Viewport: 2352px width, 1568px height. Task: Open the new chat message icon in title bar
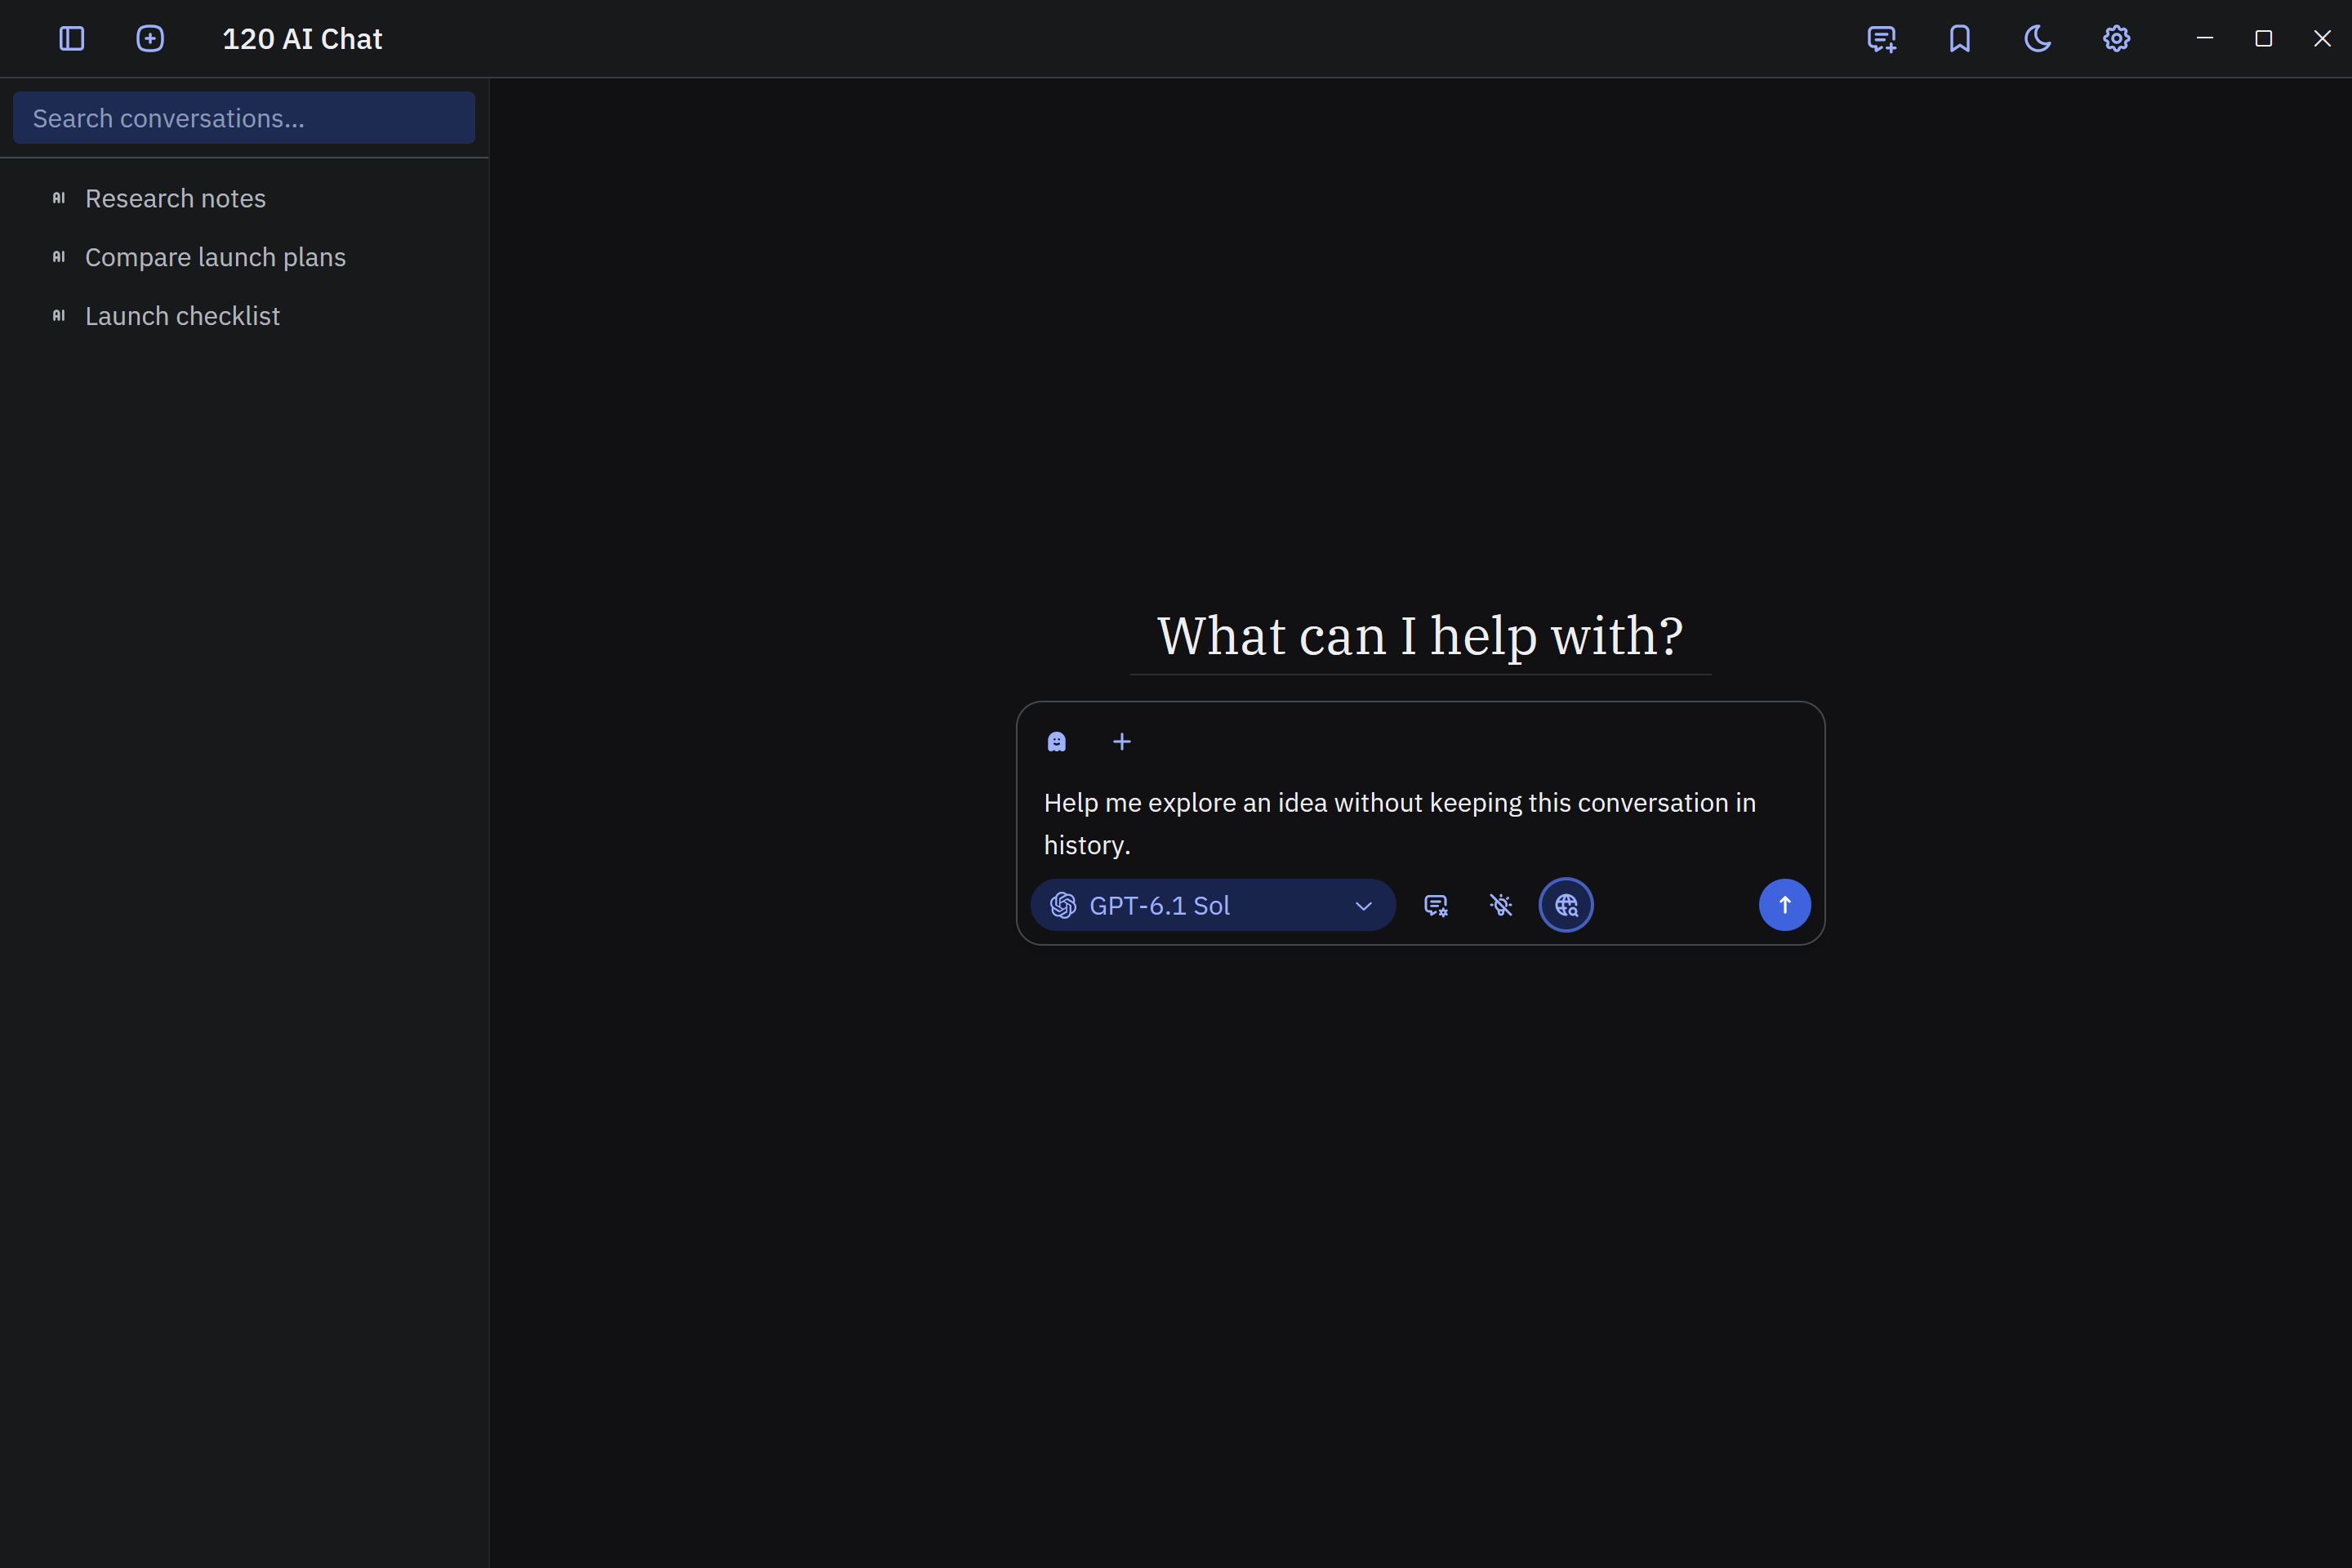click(1881, 39)
